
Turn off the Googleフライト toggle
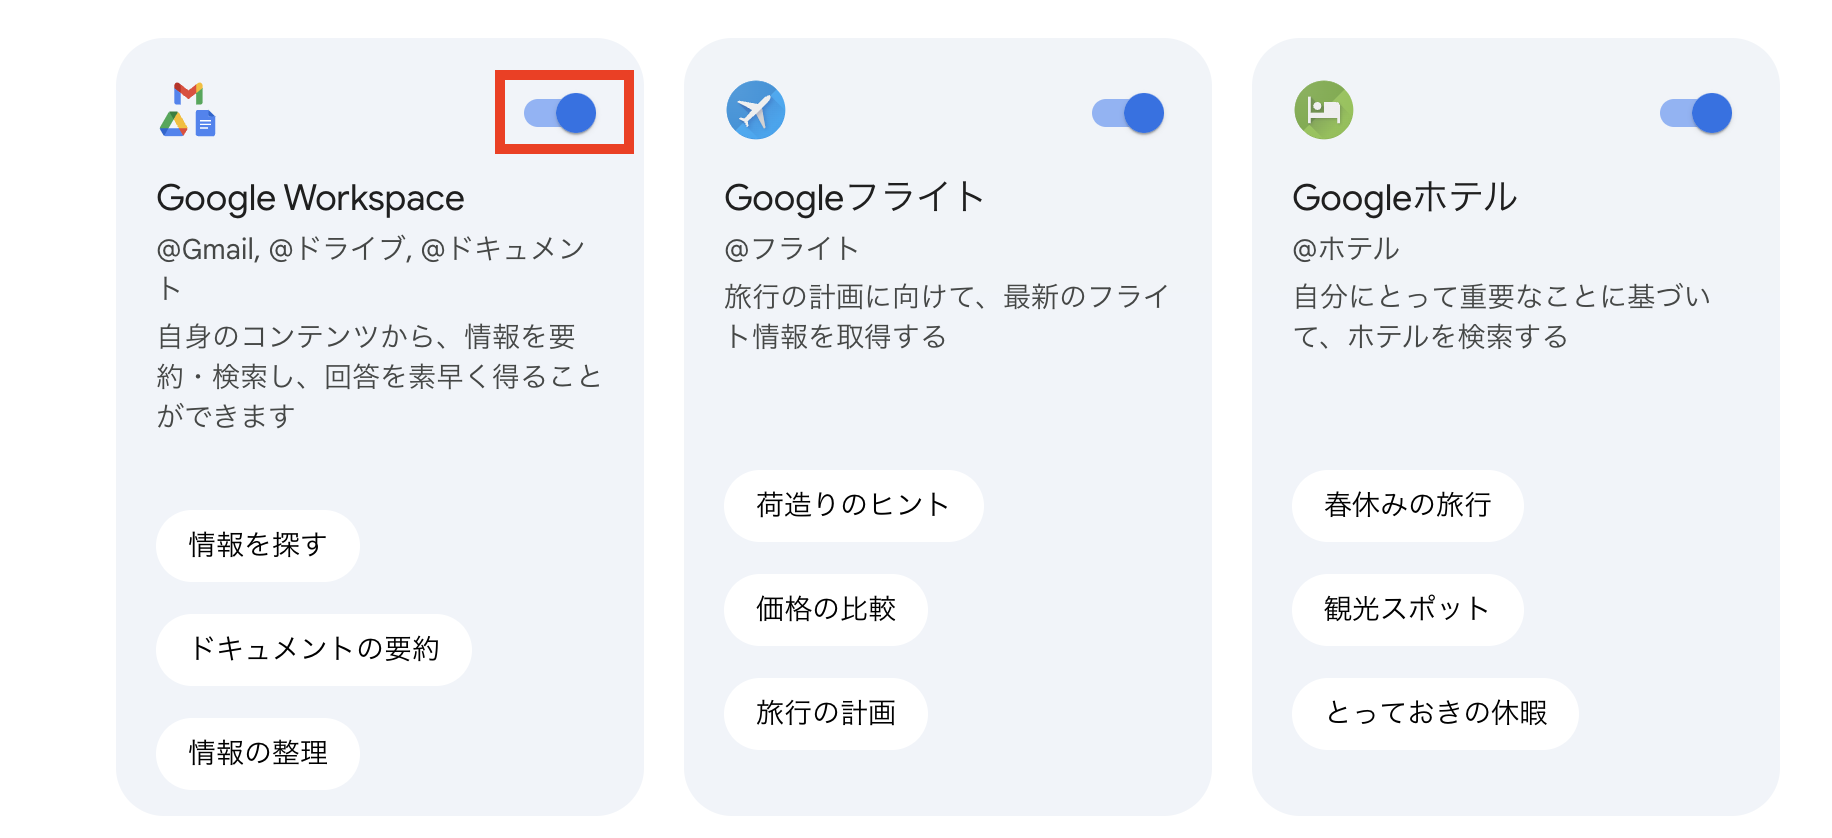coord(1129,112)
